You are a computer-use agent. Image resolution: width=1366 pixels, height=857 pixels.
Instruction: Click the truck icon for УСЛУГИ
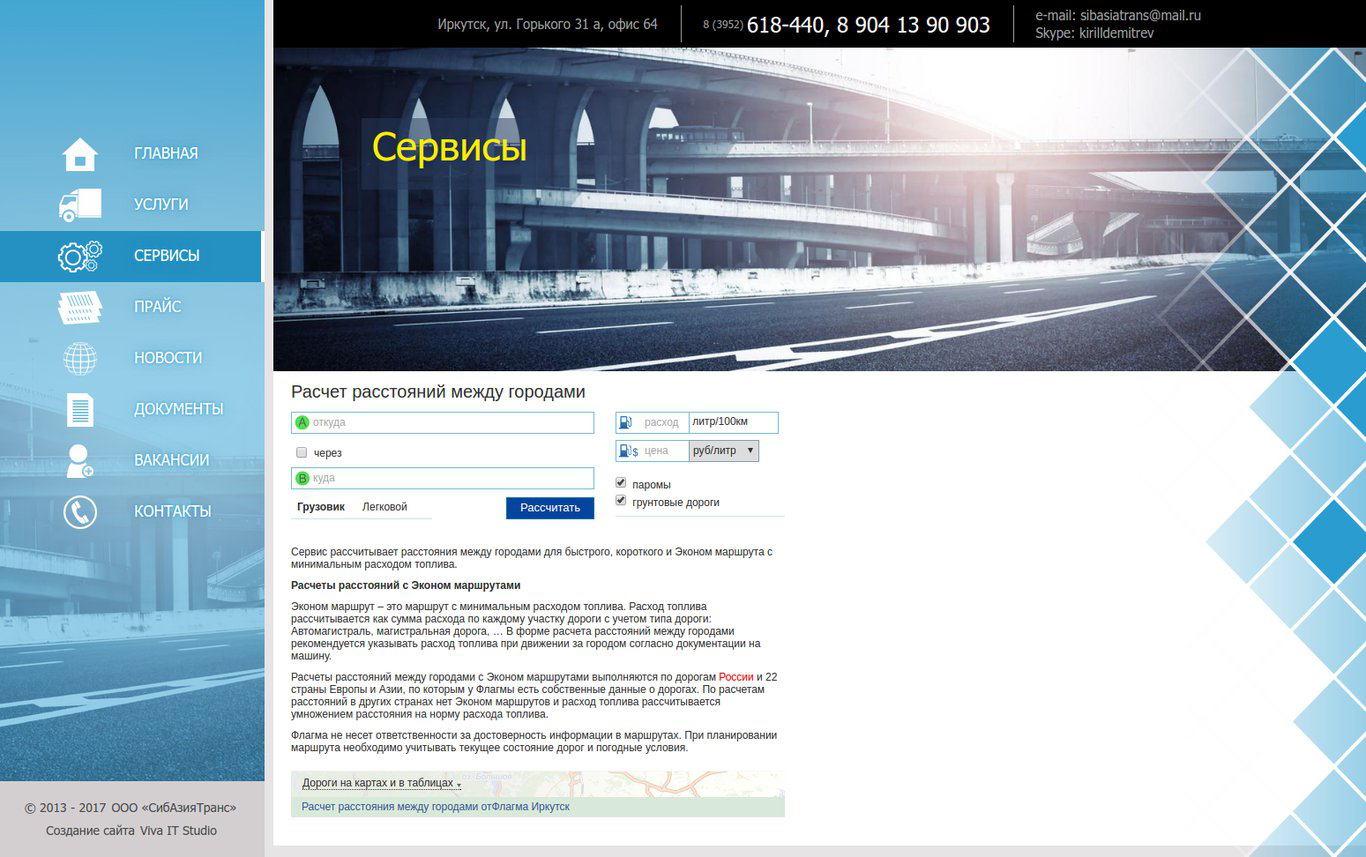tap(80, 205)
